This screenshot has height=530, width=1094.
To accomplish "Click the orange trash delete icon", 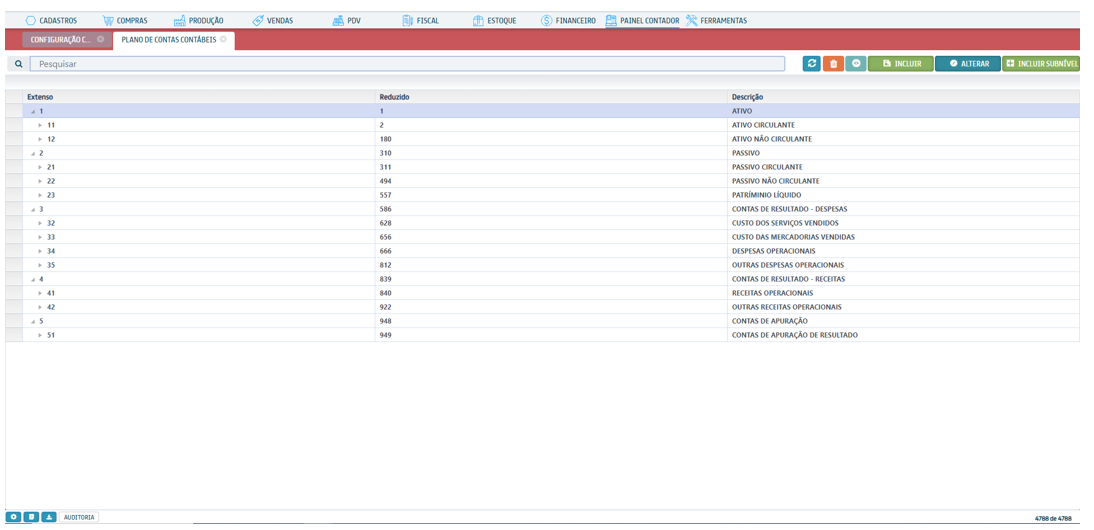I will coord(832,63).
